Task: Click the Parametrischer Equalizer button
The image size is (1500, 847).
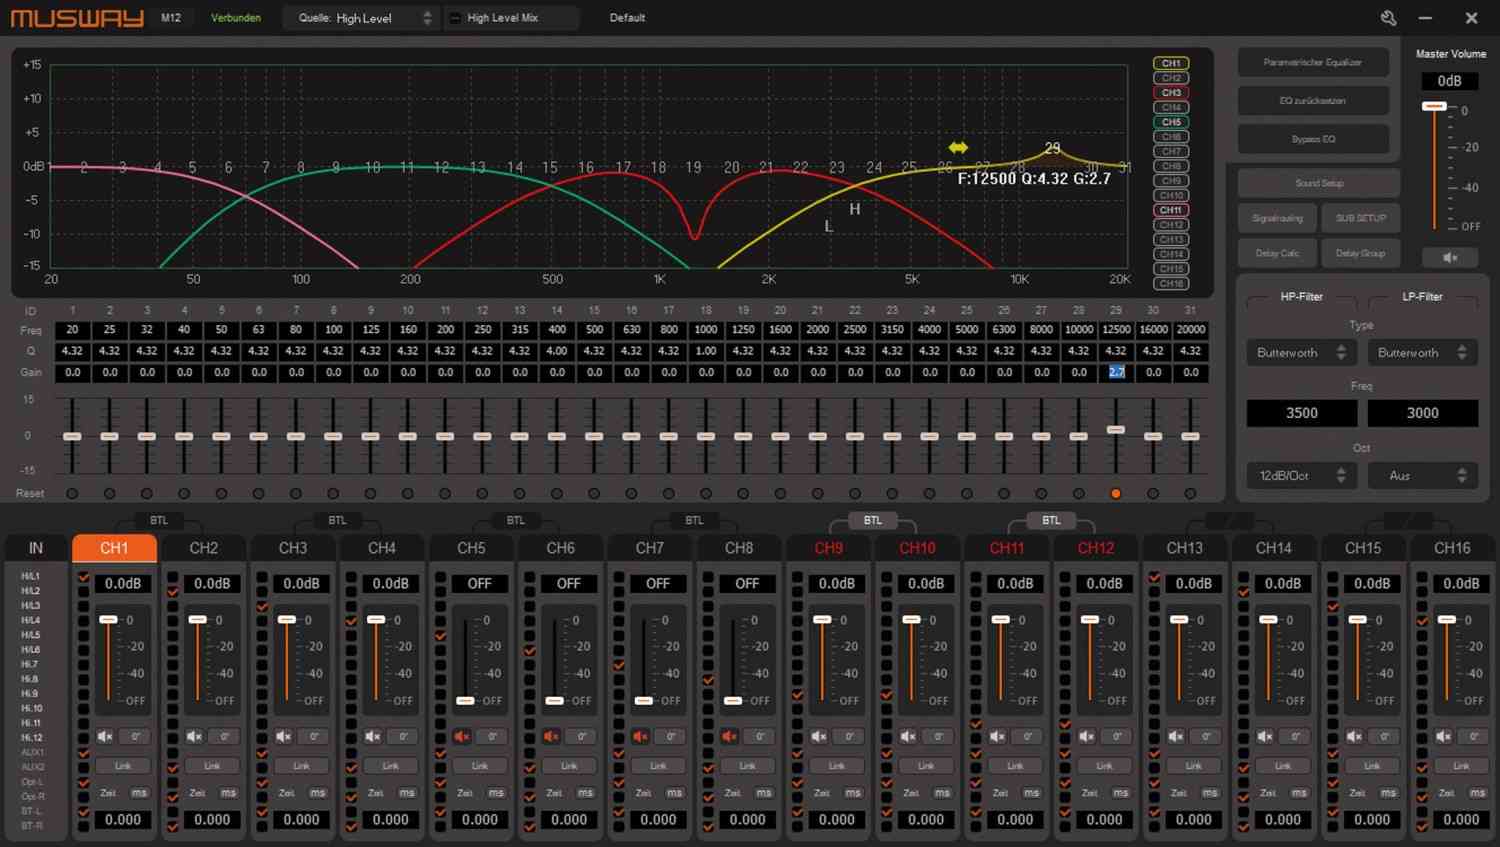Action: [1313, 62]
